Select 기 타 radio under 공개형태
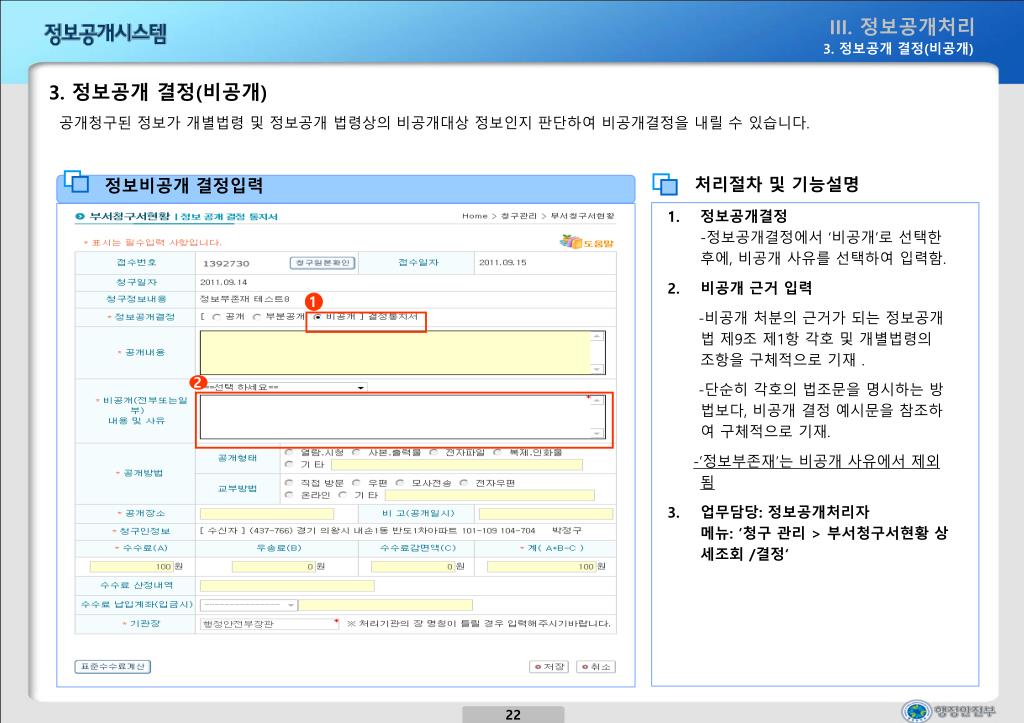 [x=289, y=464]
